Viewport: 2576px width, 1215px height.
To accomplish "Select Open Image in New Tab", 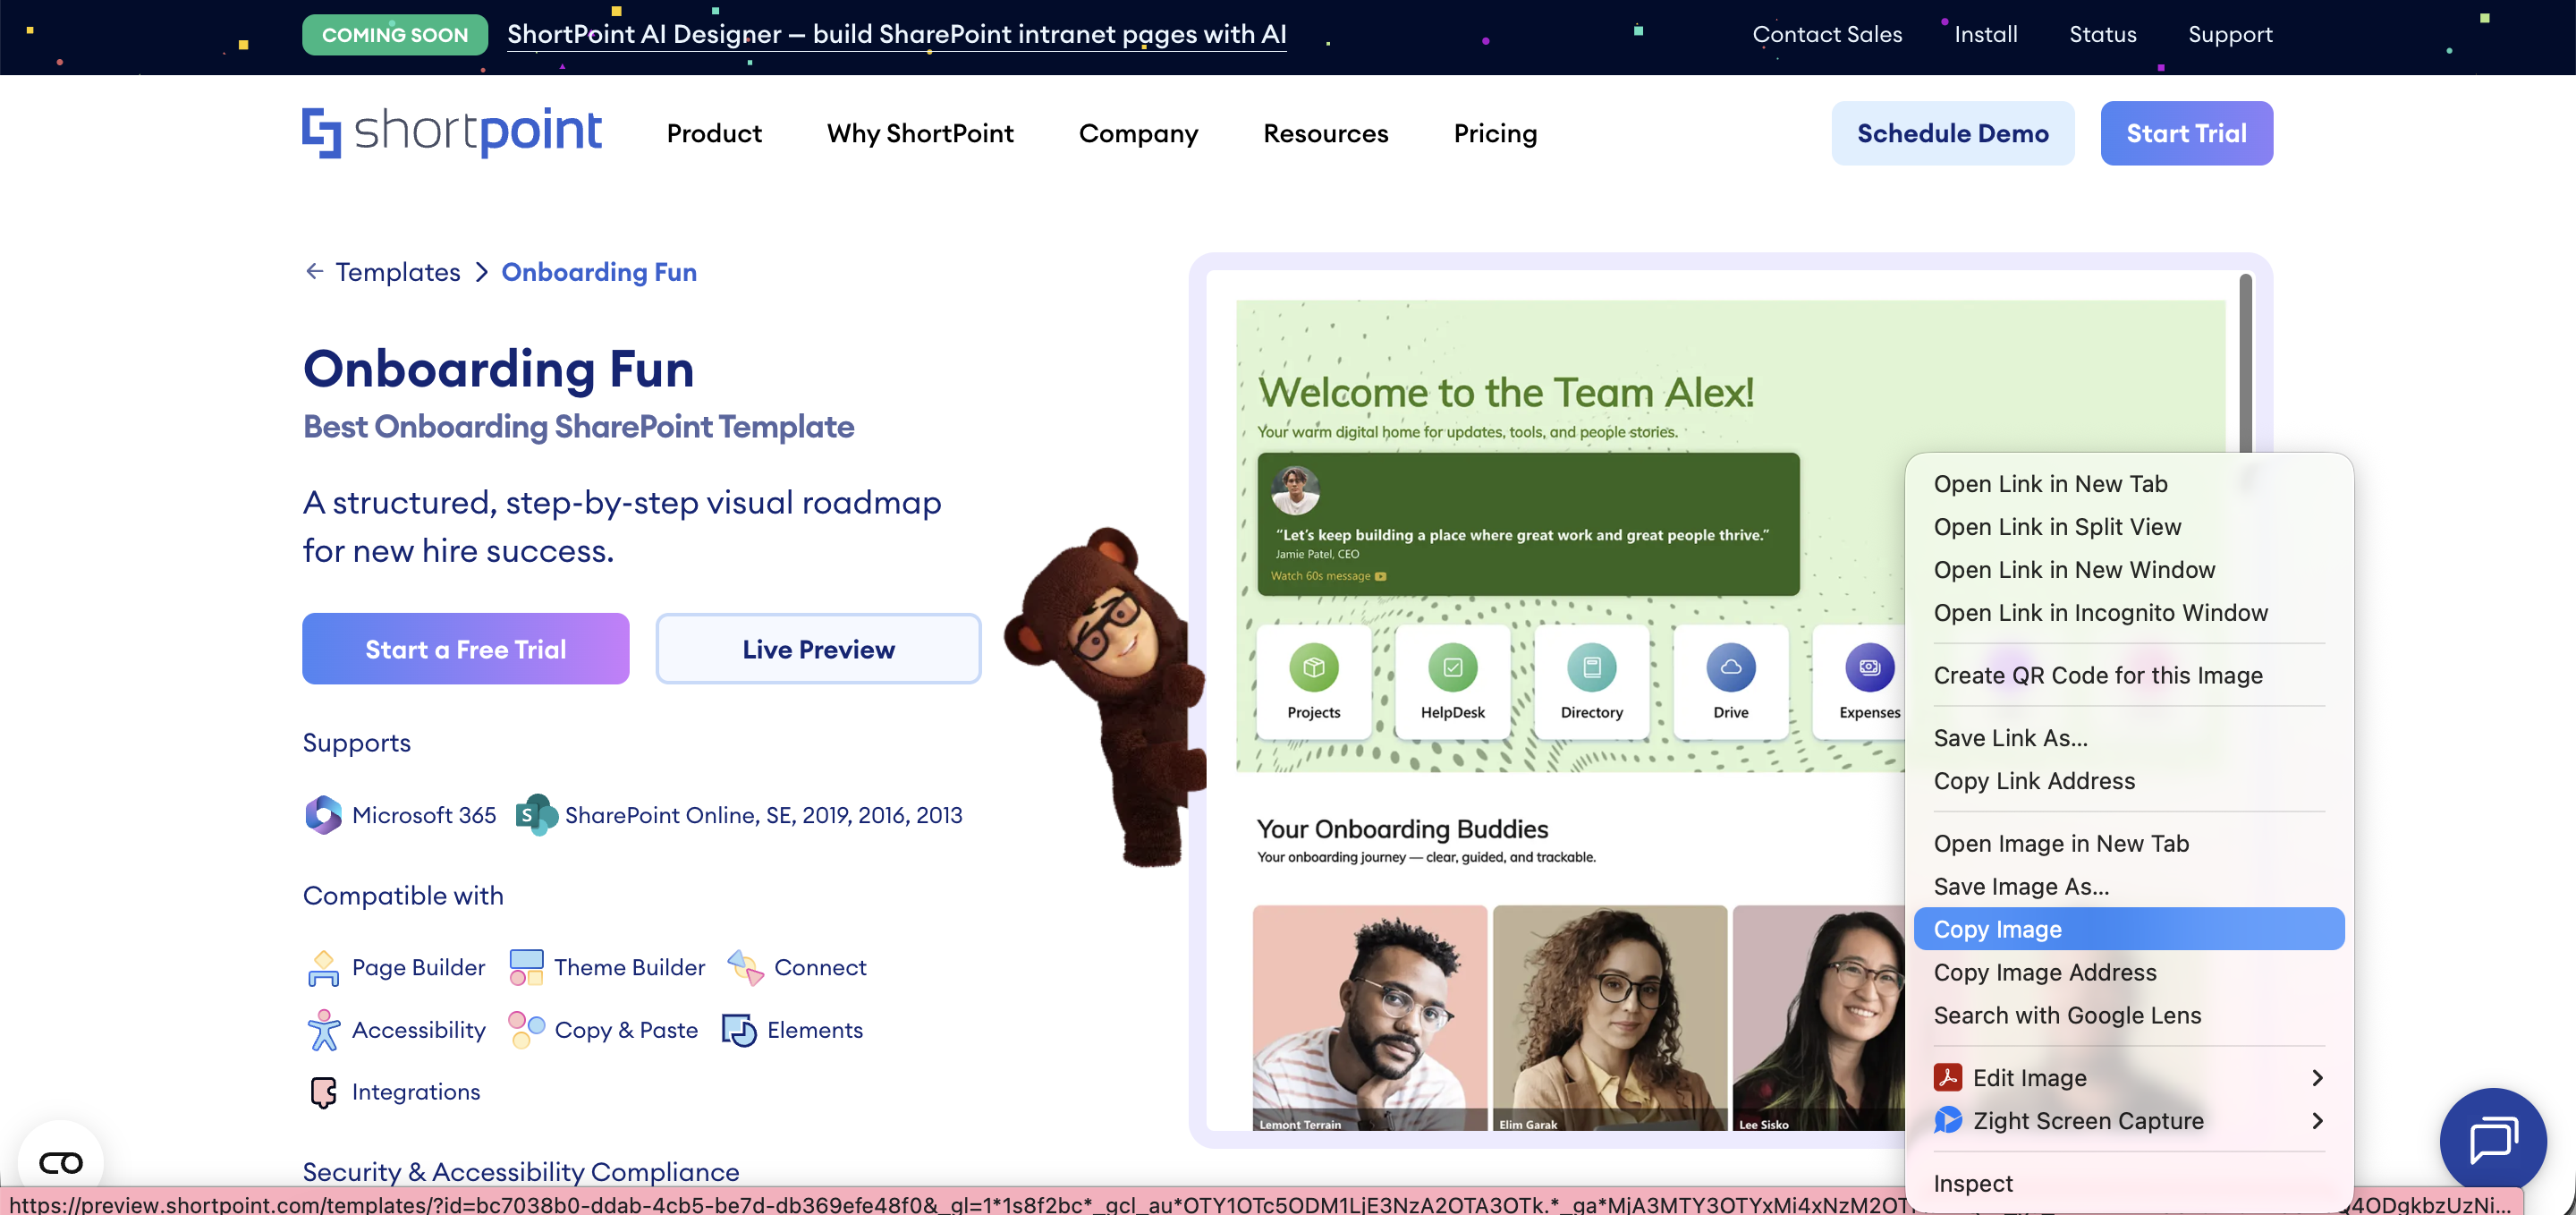I will tap(2128, 843).
